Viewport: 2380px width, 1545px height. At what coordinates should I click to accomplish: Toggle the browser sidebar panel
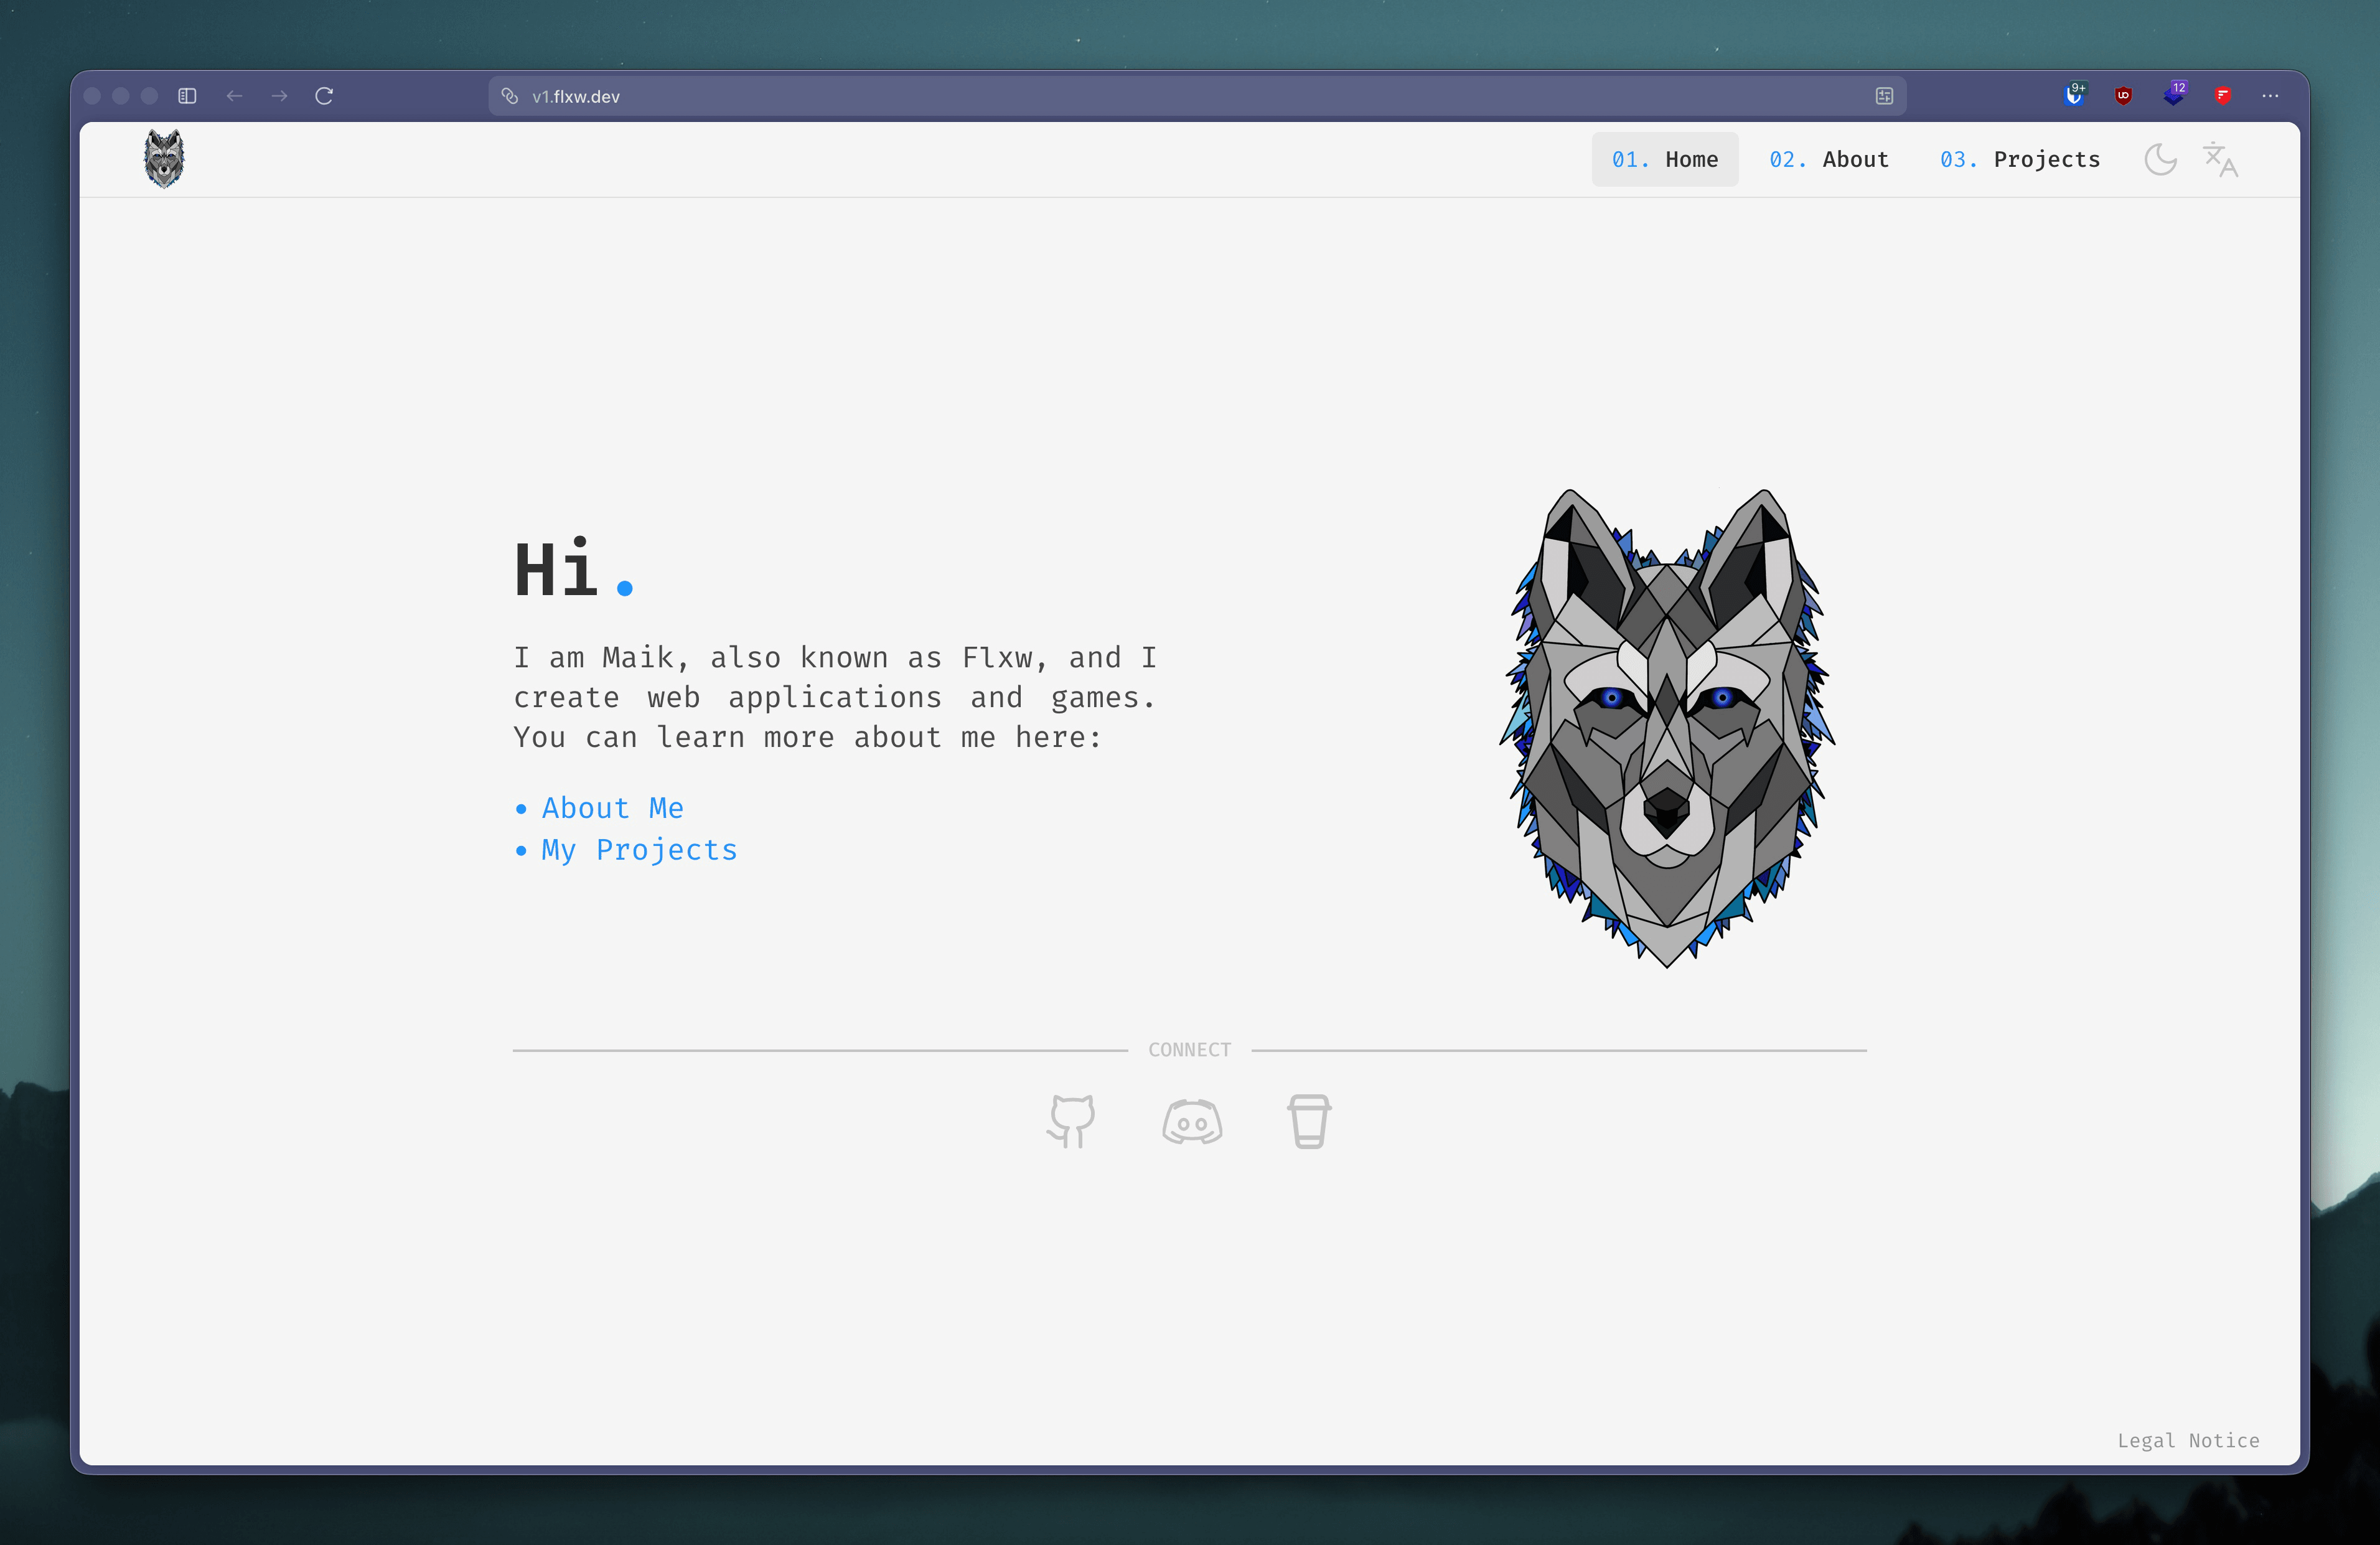point(187,95)
